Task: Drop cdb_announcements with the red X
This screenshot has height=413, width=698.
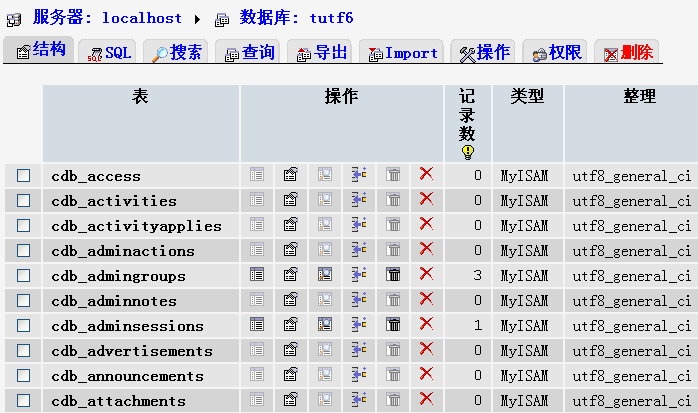Action: [x=426, y=373]
